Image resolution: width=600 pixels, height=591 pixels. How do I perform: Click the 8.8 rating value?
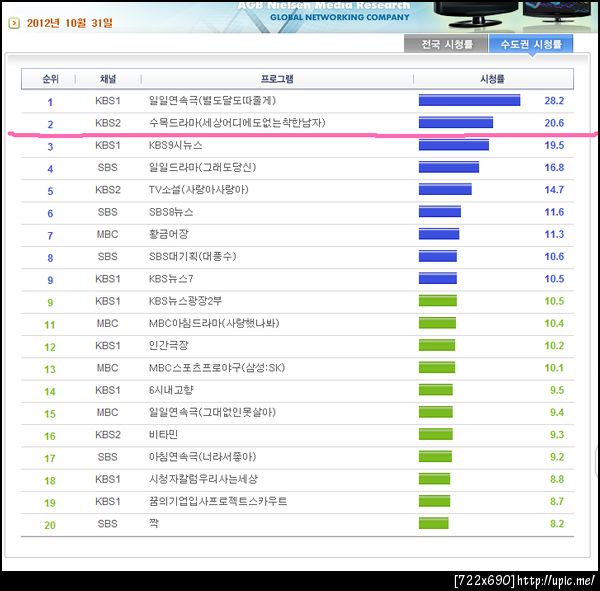pos(557,479)
